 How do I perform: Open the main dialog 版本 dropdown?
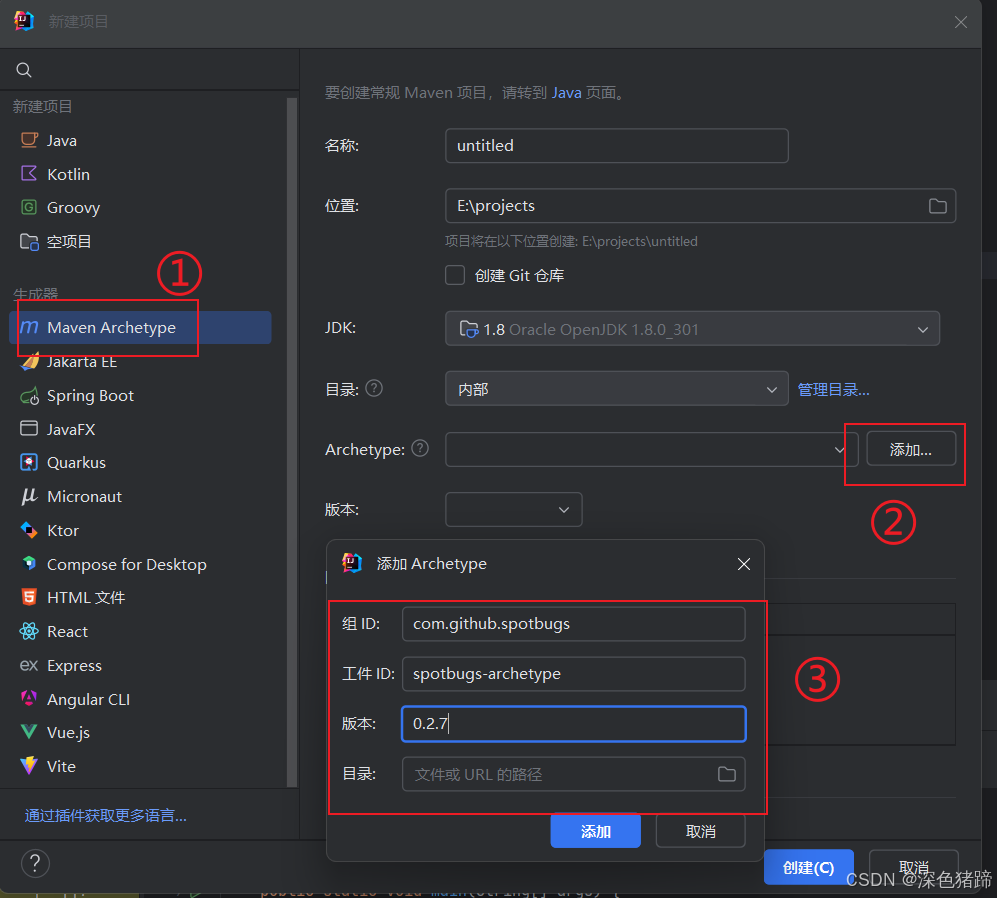tap(514, 509)
